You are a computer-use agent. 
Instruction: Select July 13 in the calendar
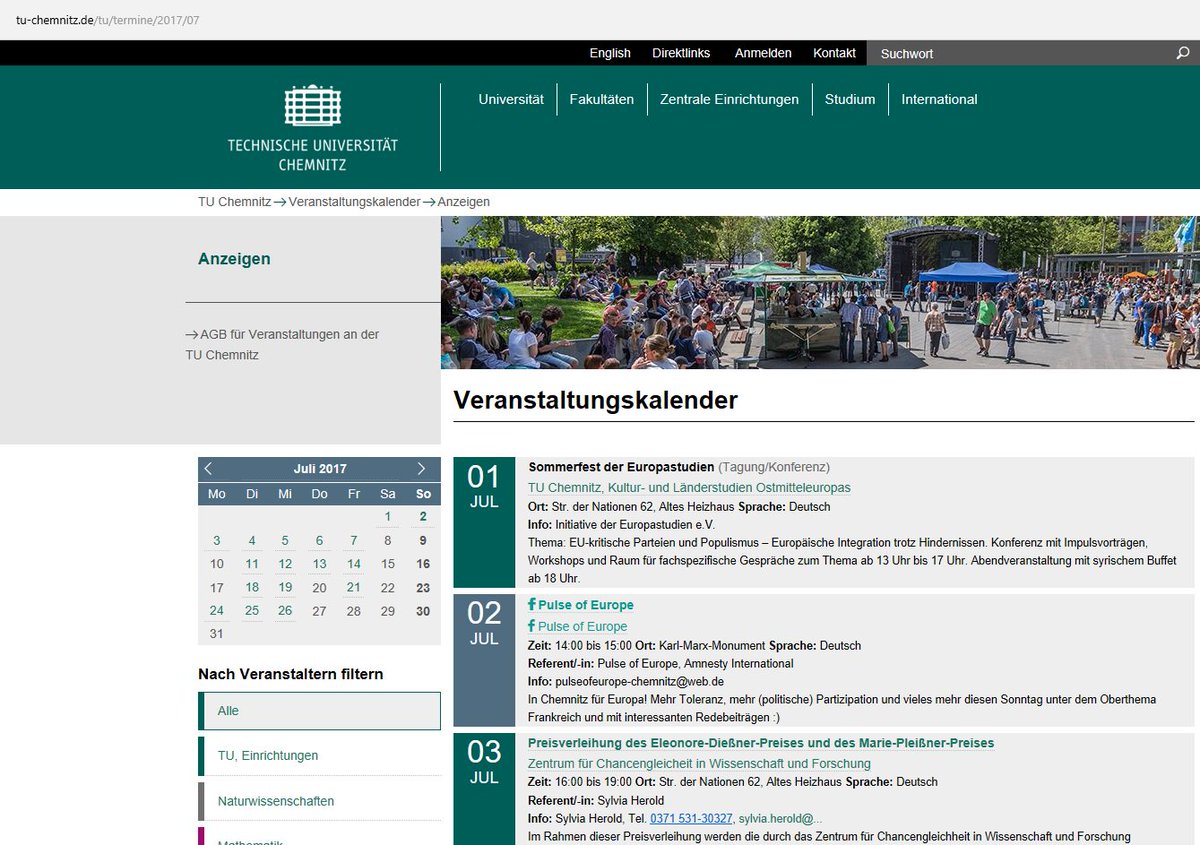pos(319,564)
